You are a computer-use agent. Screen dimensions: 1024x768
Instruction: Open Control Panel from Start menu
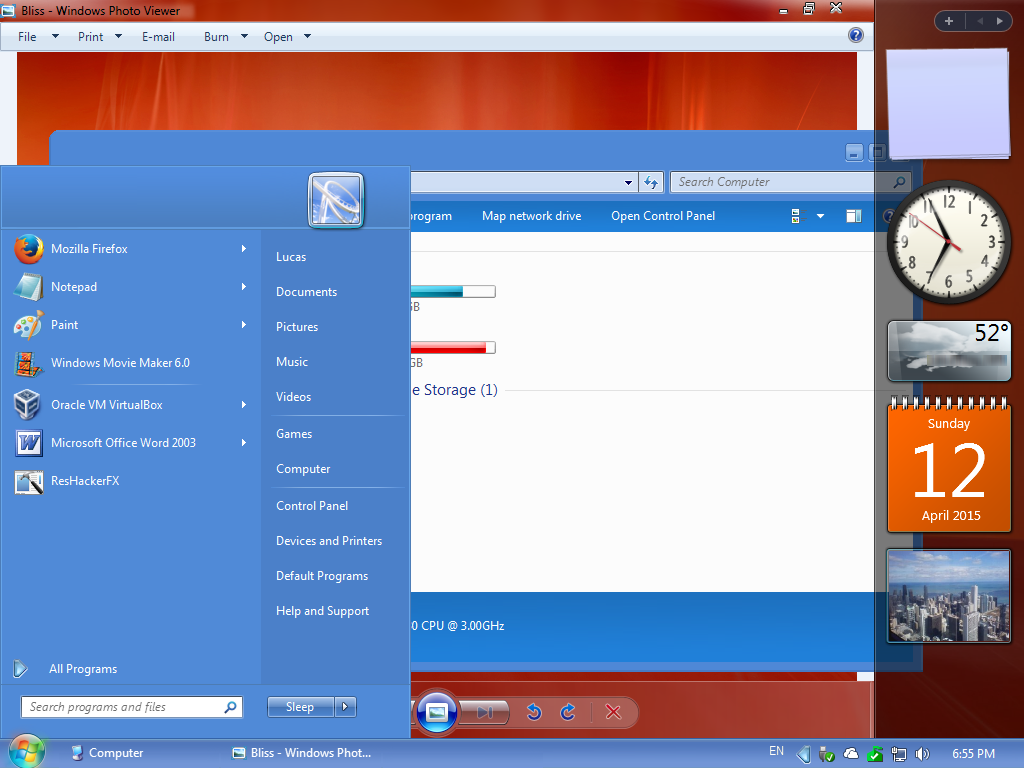[x=312, y=505]
